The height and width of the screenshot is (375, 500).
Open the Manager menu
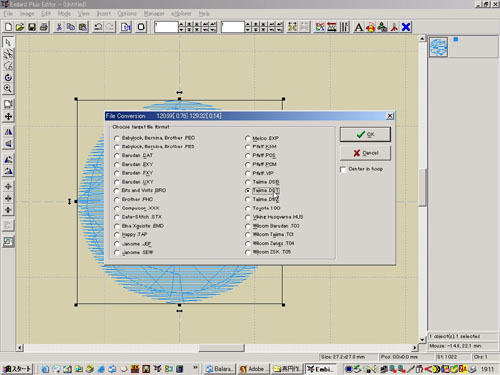154,14
